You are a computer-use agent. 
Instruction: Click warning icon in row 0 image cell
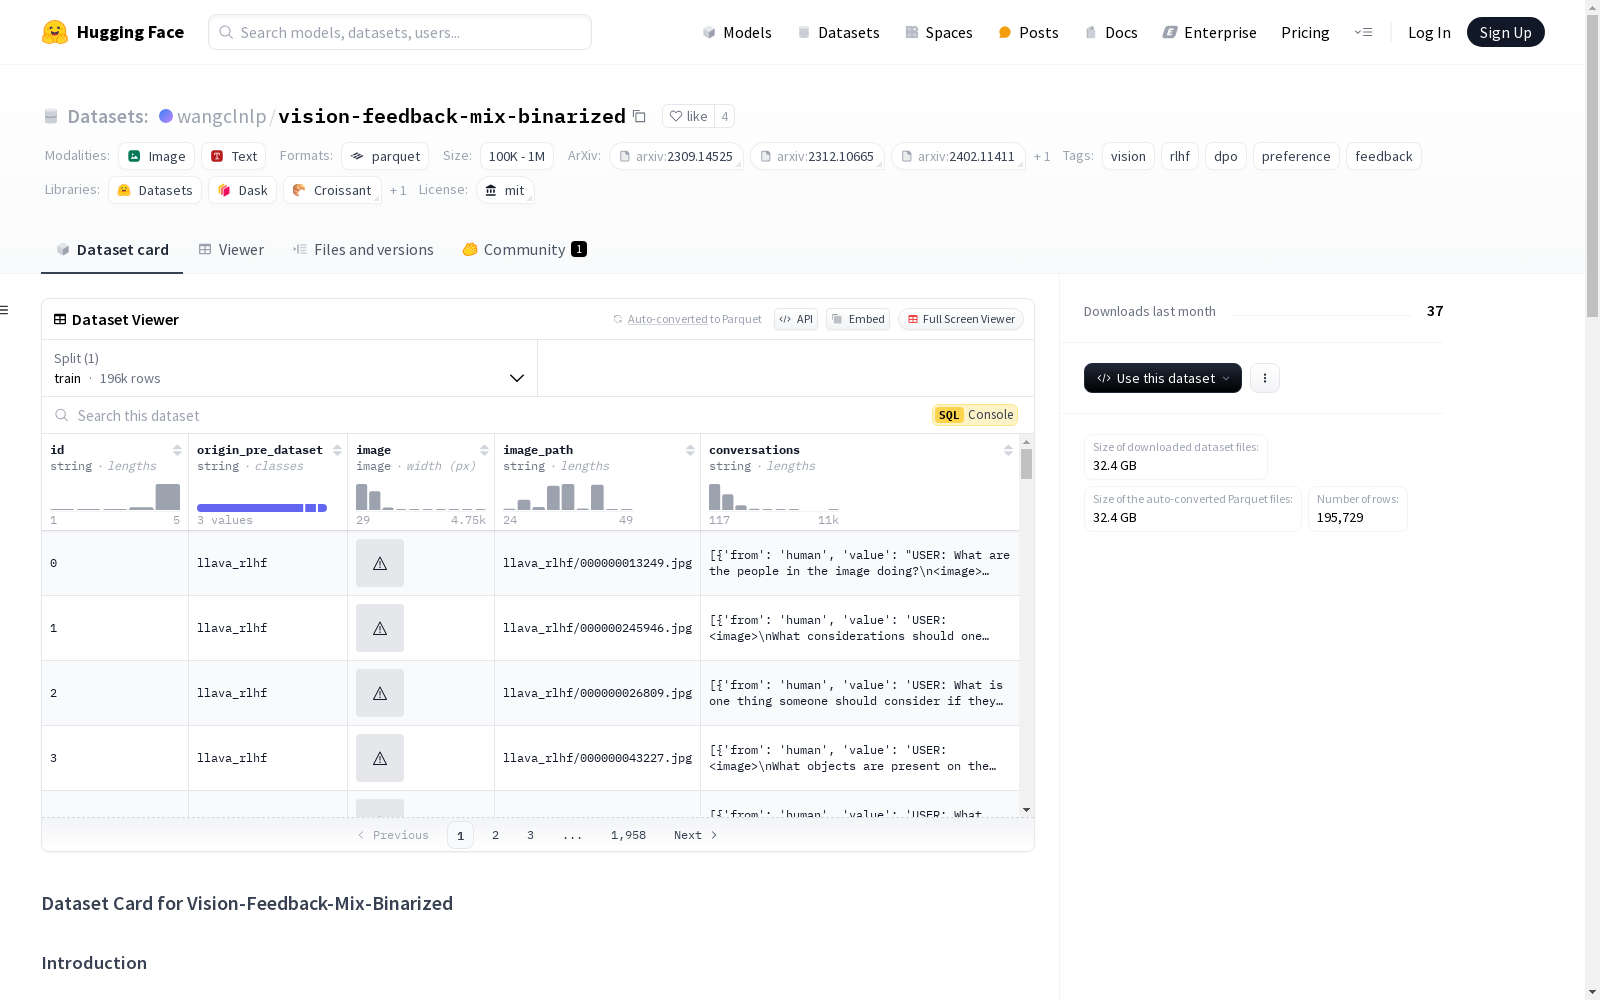(380, 563)
